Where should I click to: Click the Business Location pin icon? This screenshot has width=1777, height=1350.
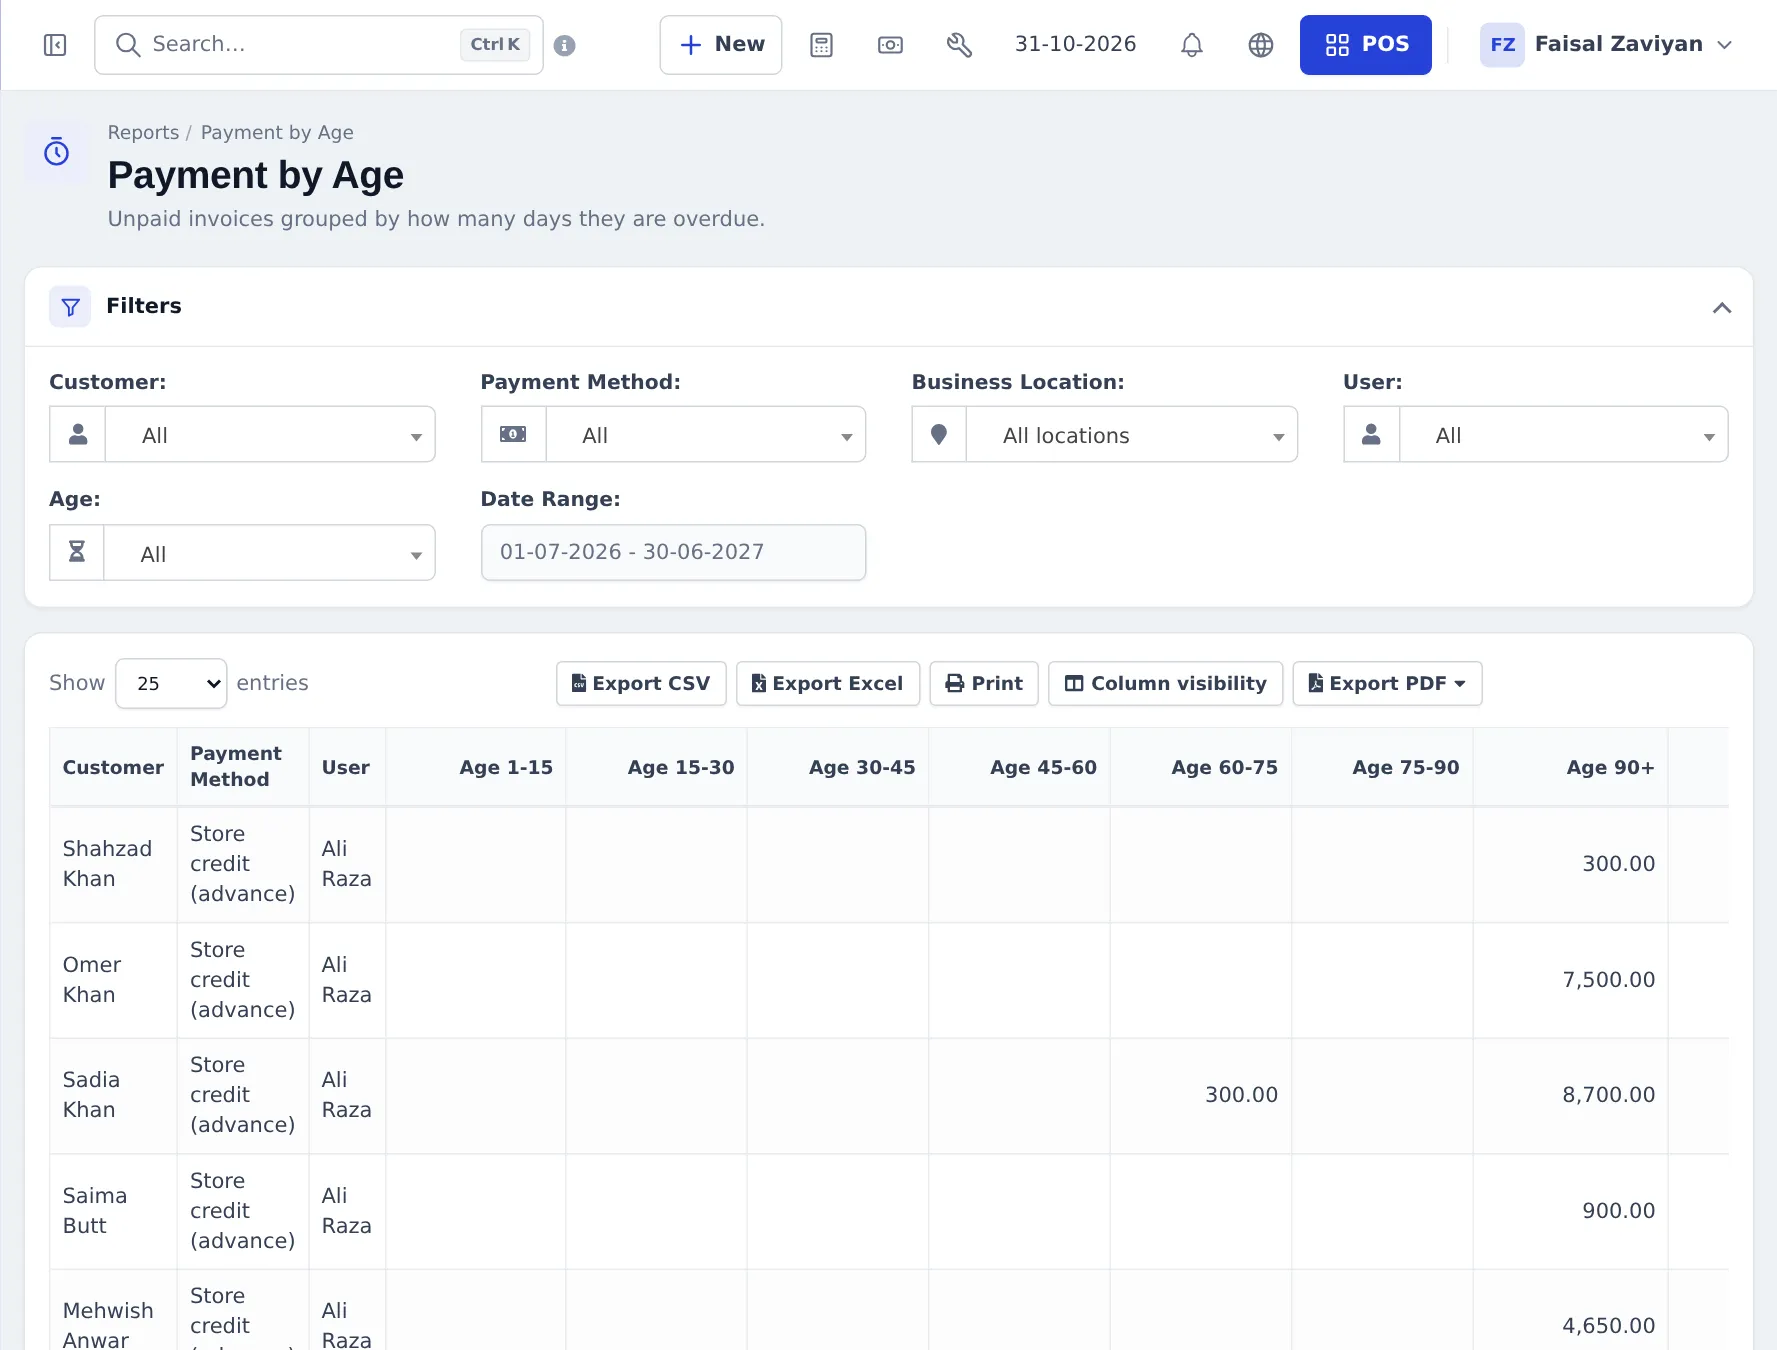click(939, 434)
